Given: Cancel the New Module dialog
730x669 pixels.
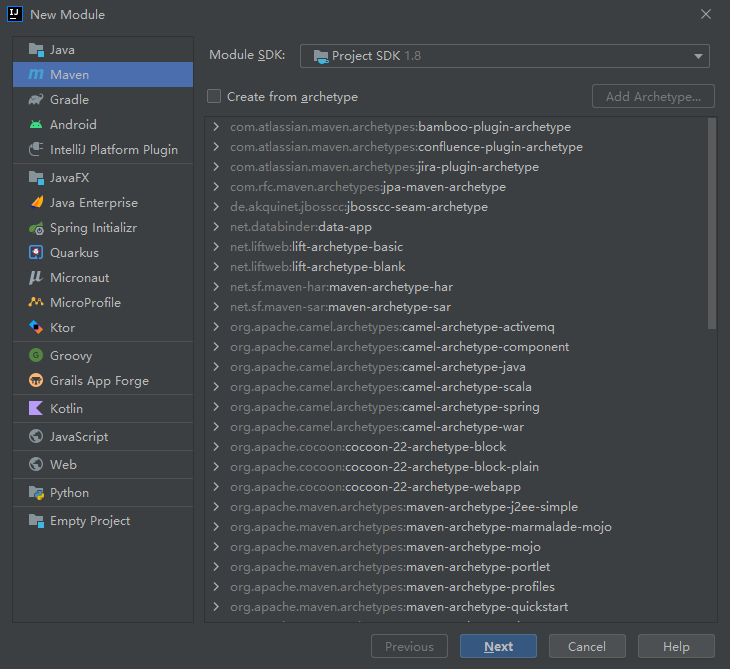Looking at the screenshot, I should 587,646.
